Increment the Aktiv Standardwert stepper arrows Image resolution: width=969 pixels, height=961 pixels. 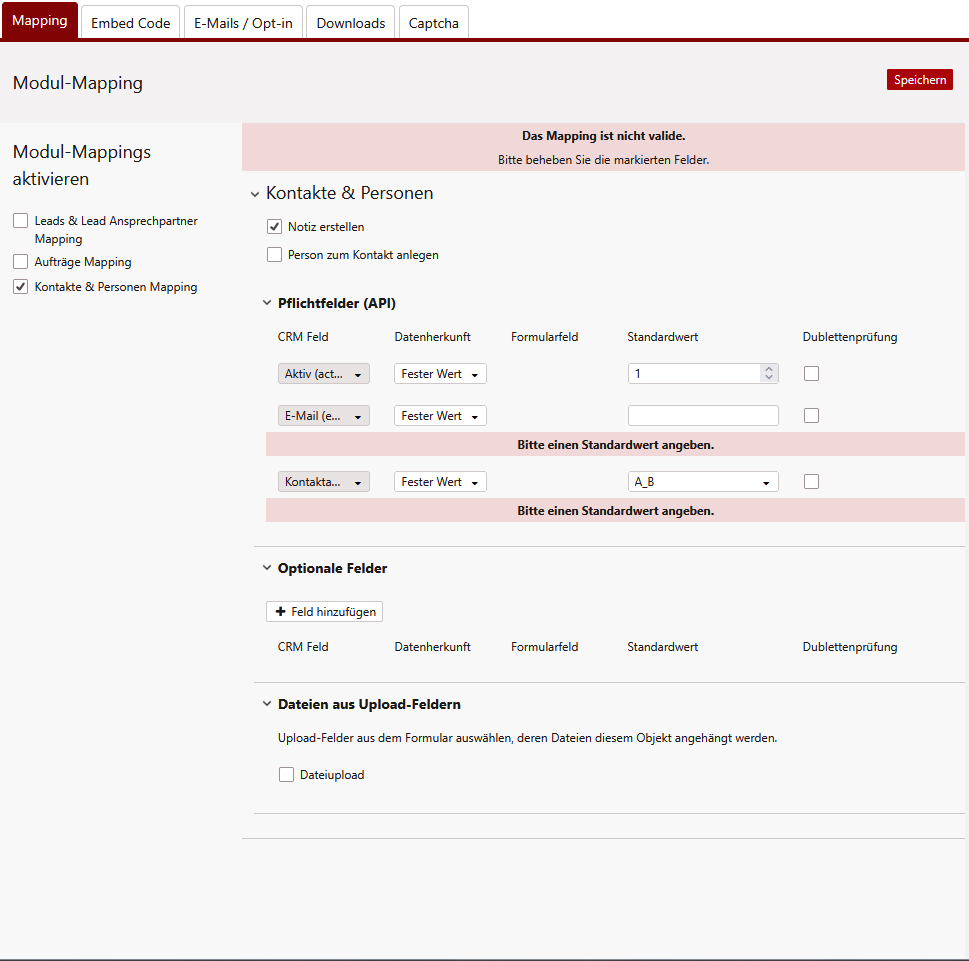click(x=768, y=369)
